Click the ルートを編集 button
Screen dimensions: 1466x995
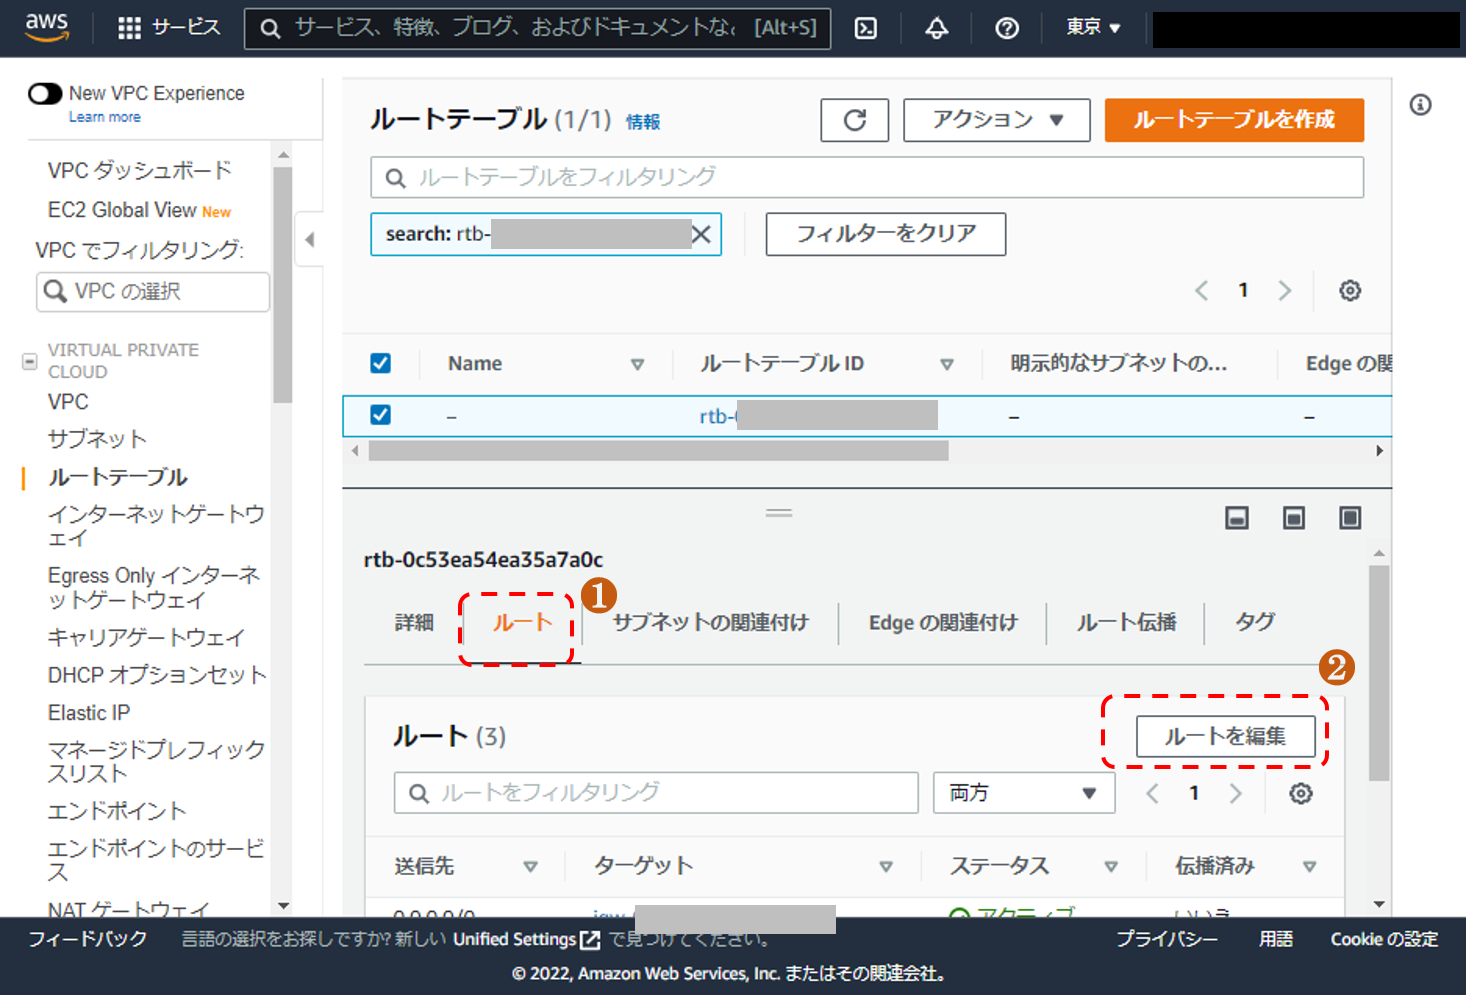(x=1225, y=737)
